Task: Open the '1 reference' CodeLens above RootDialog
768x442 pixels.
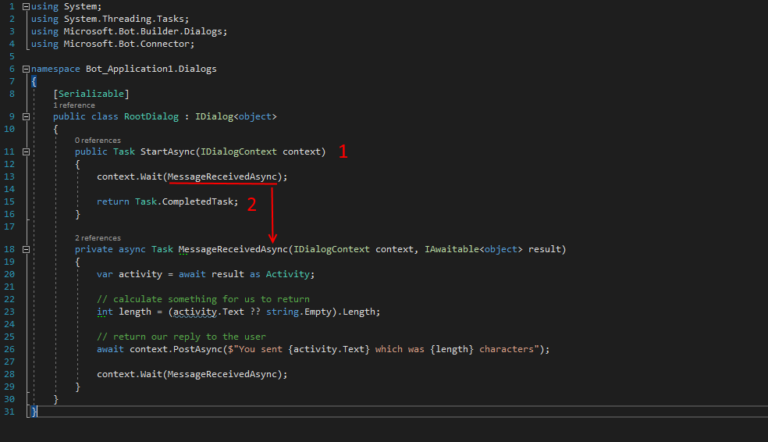Action: pyautogui.click(x=75, y=105)
